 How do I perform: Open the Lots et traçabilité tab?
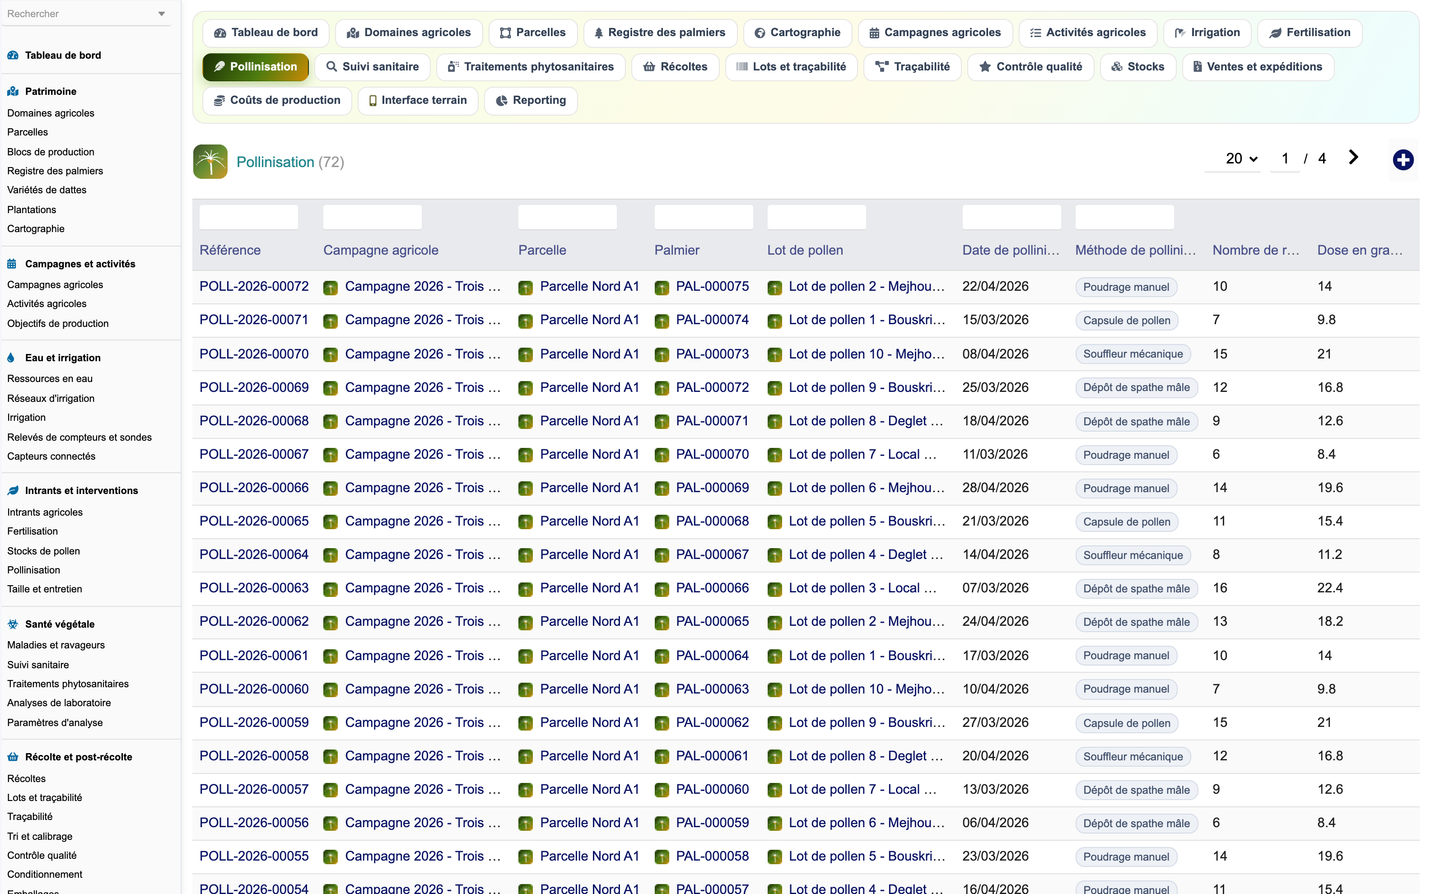[791, 67]
